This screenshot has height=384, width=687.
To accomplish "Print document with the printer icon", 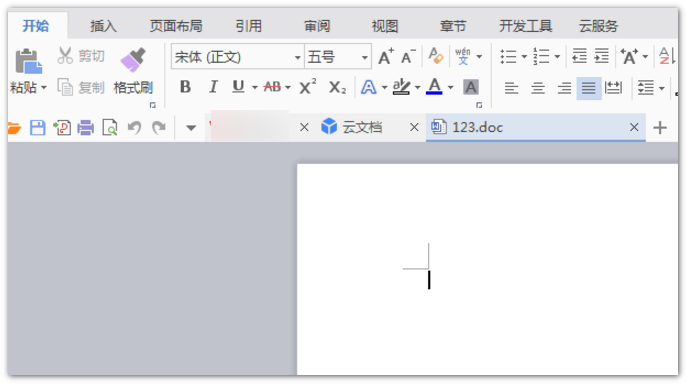I will click(x=86, y=128).
